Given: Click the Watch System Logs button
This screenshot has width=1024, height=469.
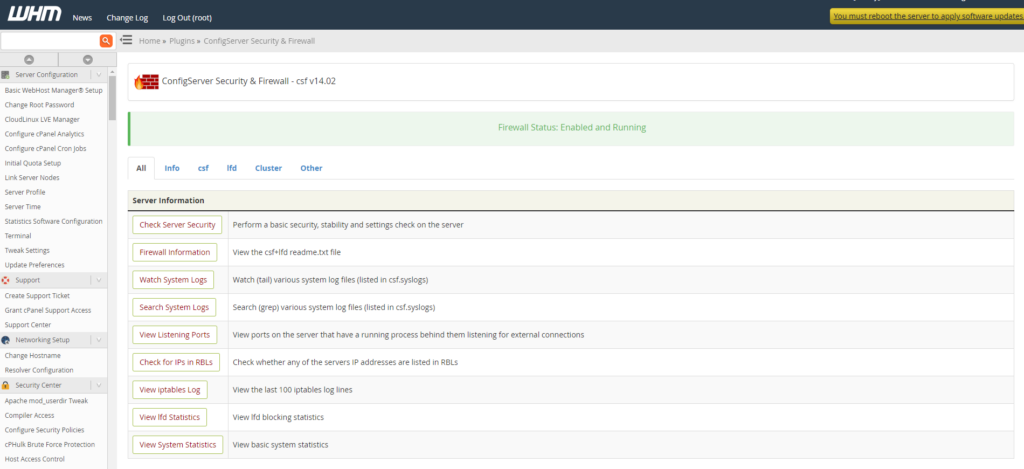Looking at the screenshot, I should click(173, 280).
